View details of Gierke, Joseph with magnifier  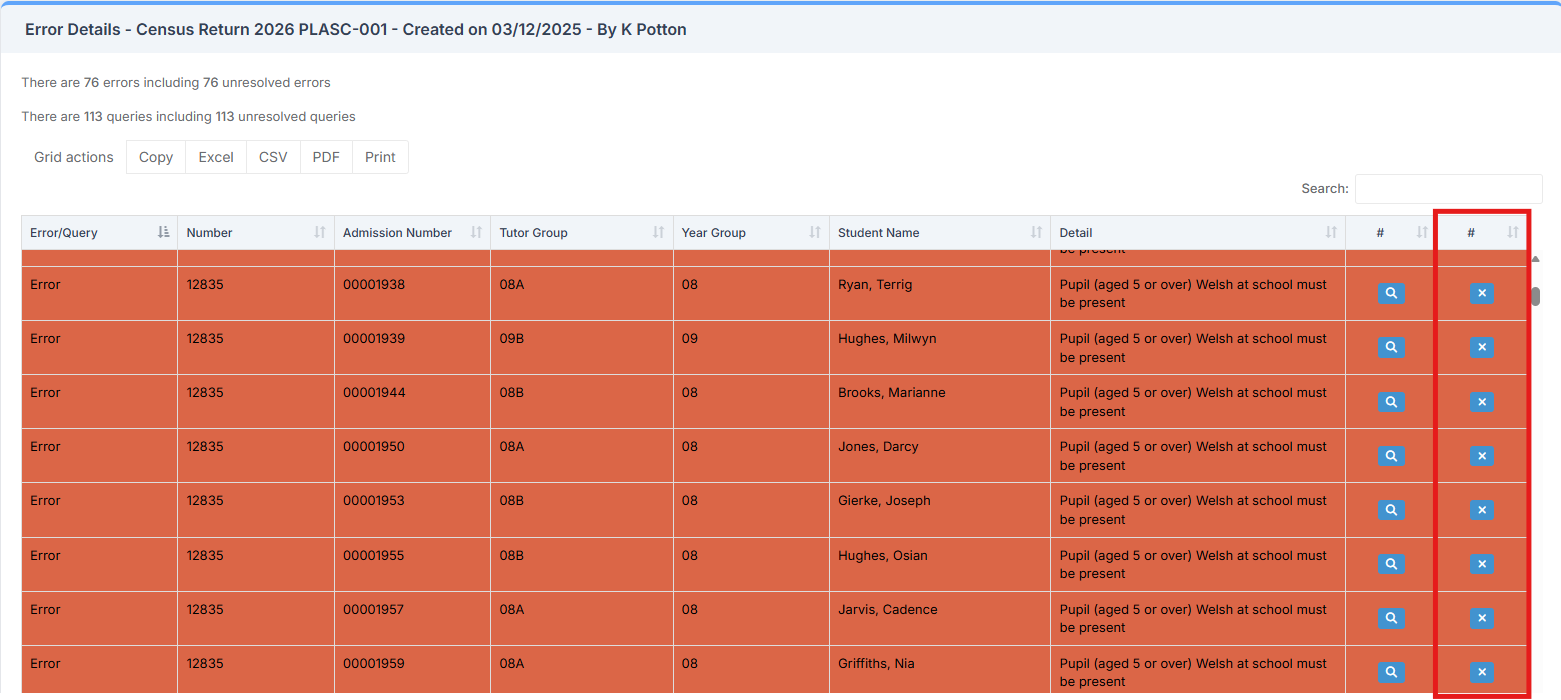click(x=1391, y=509)
